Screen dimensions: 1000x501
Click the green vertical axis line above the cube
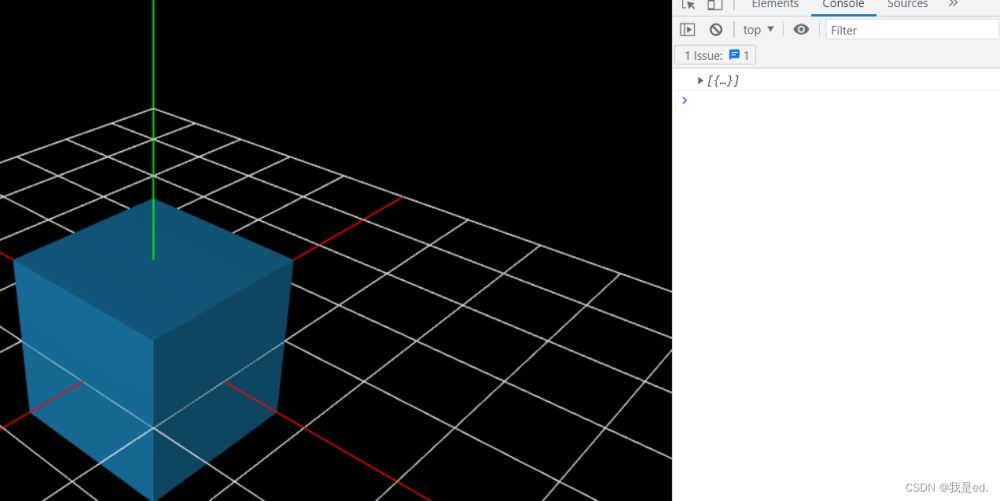click(x=153, y=100)
